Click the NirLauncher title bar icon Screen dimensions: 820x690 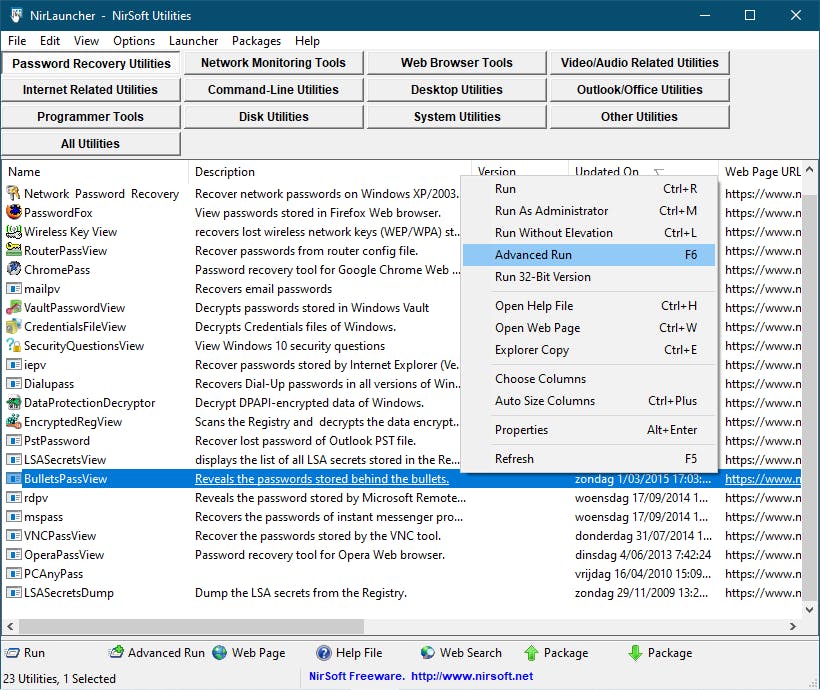[x=16, y=15]
